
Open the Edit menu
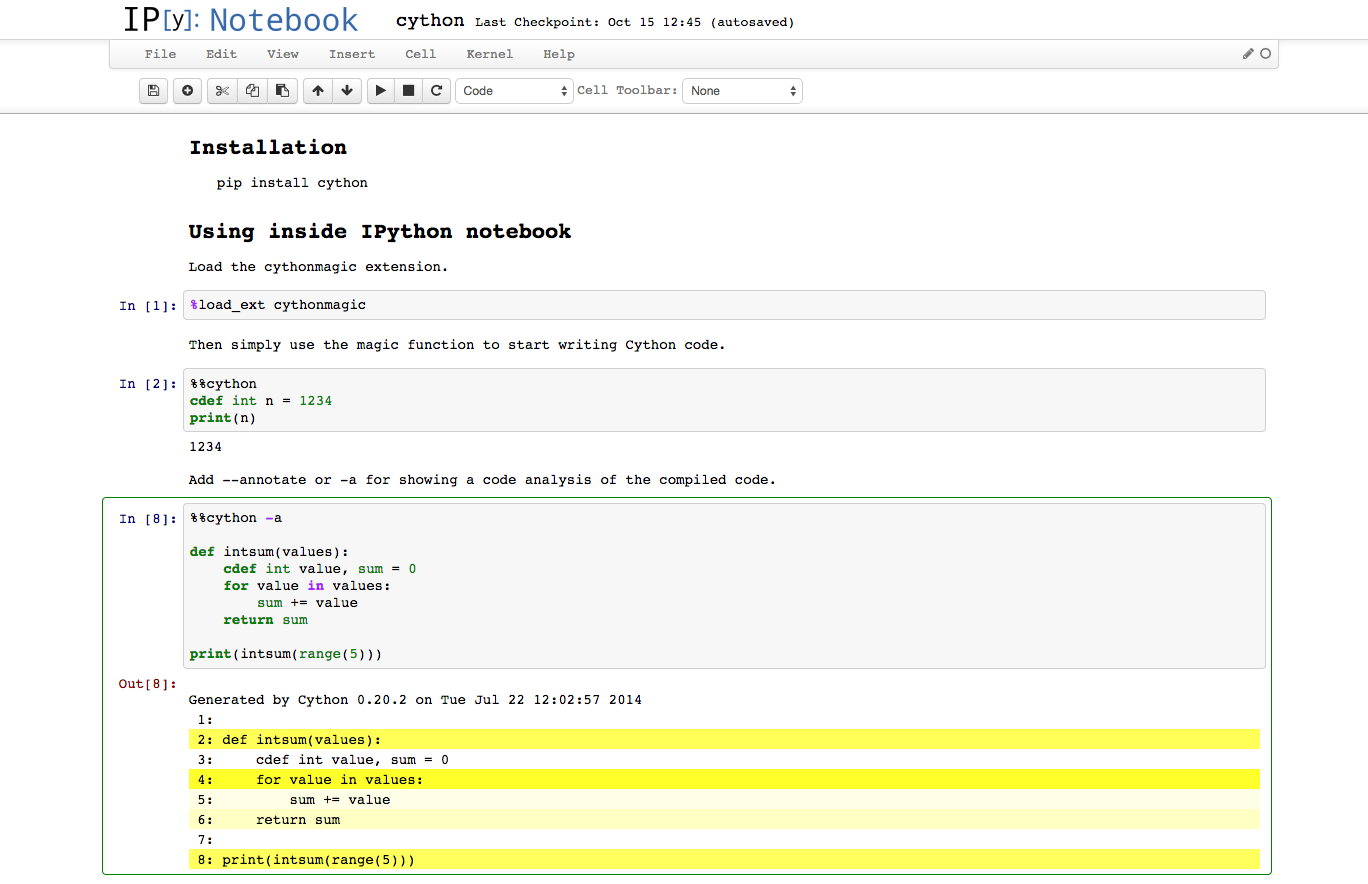(x=221, y=54)
